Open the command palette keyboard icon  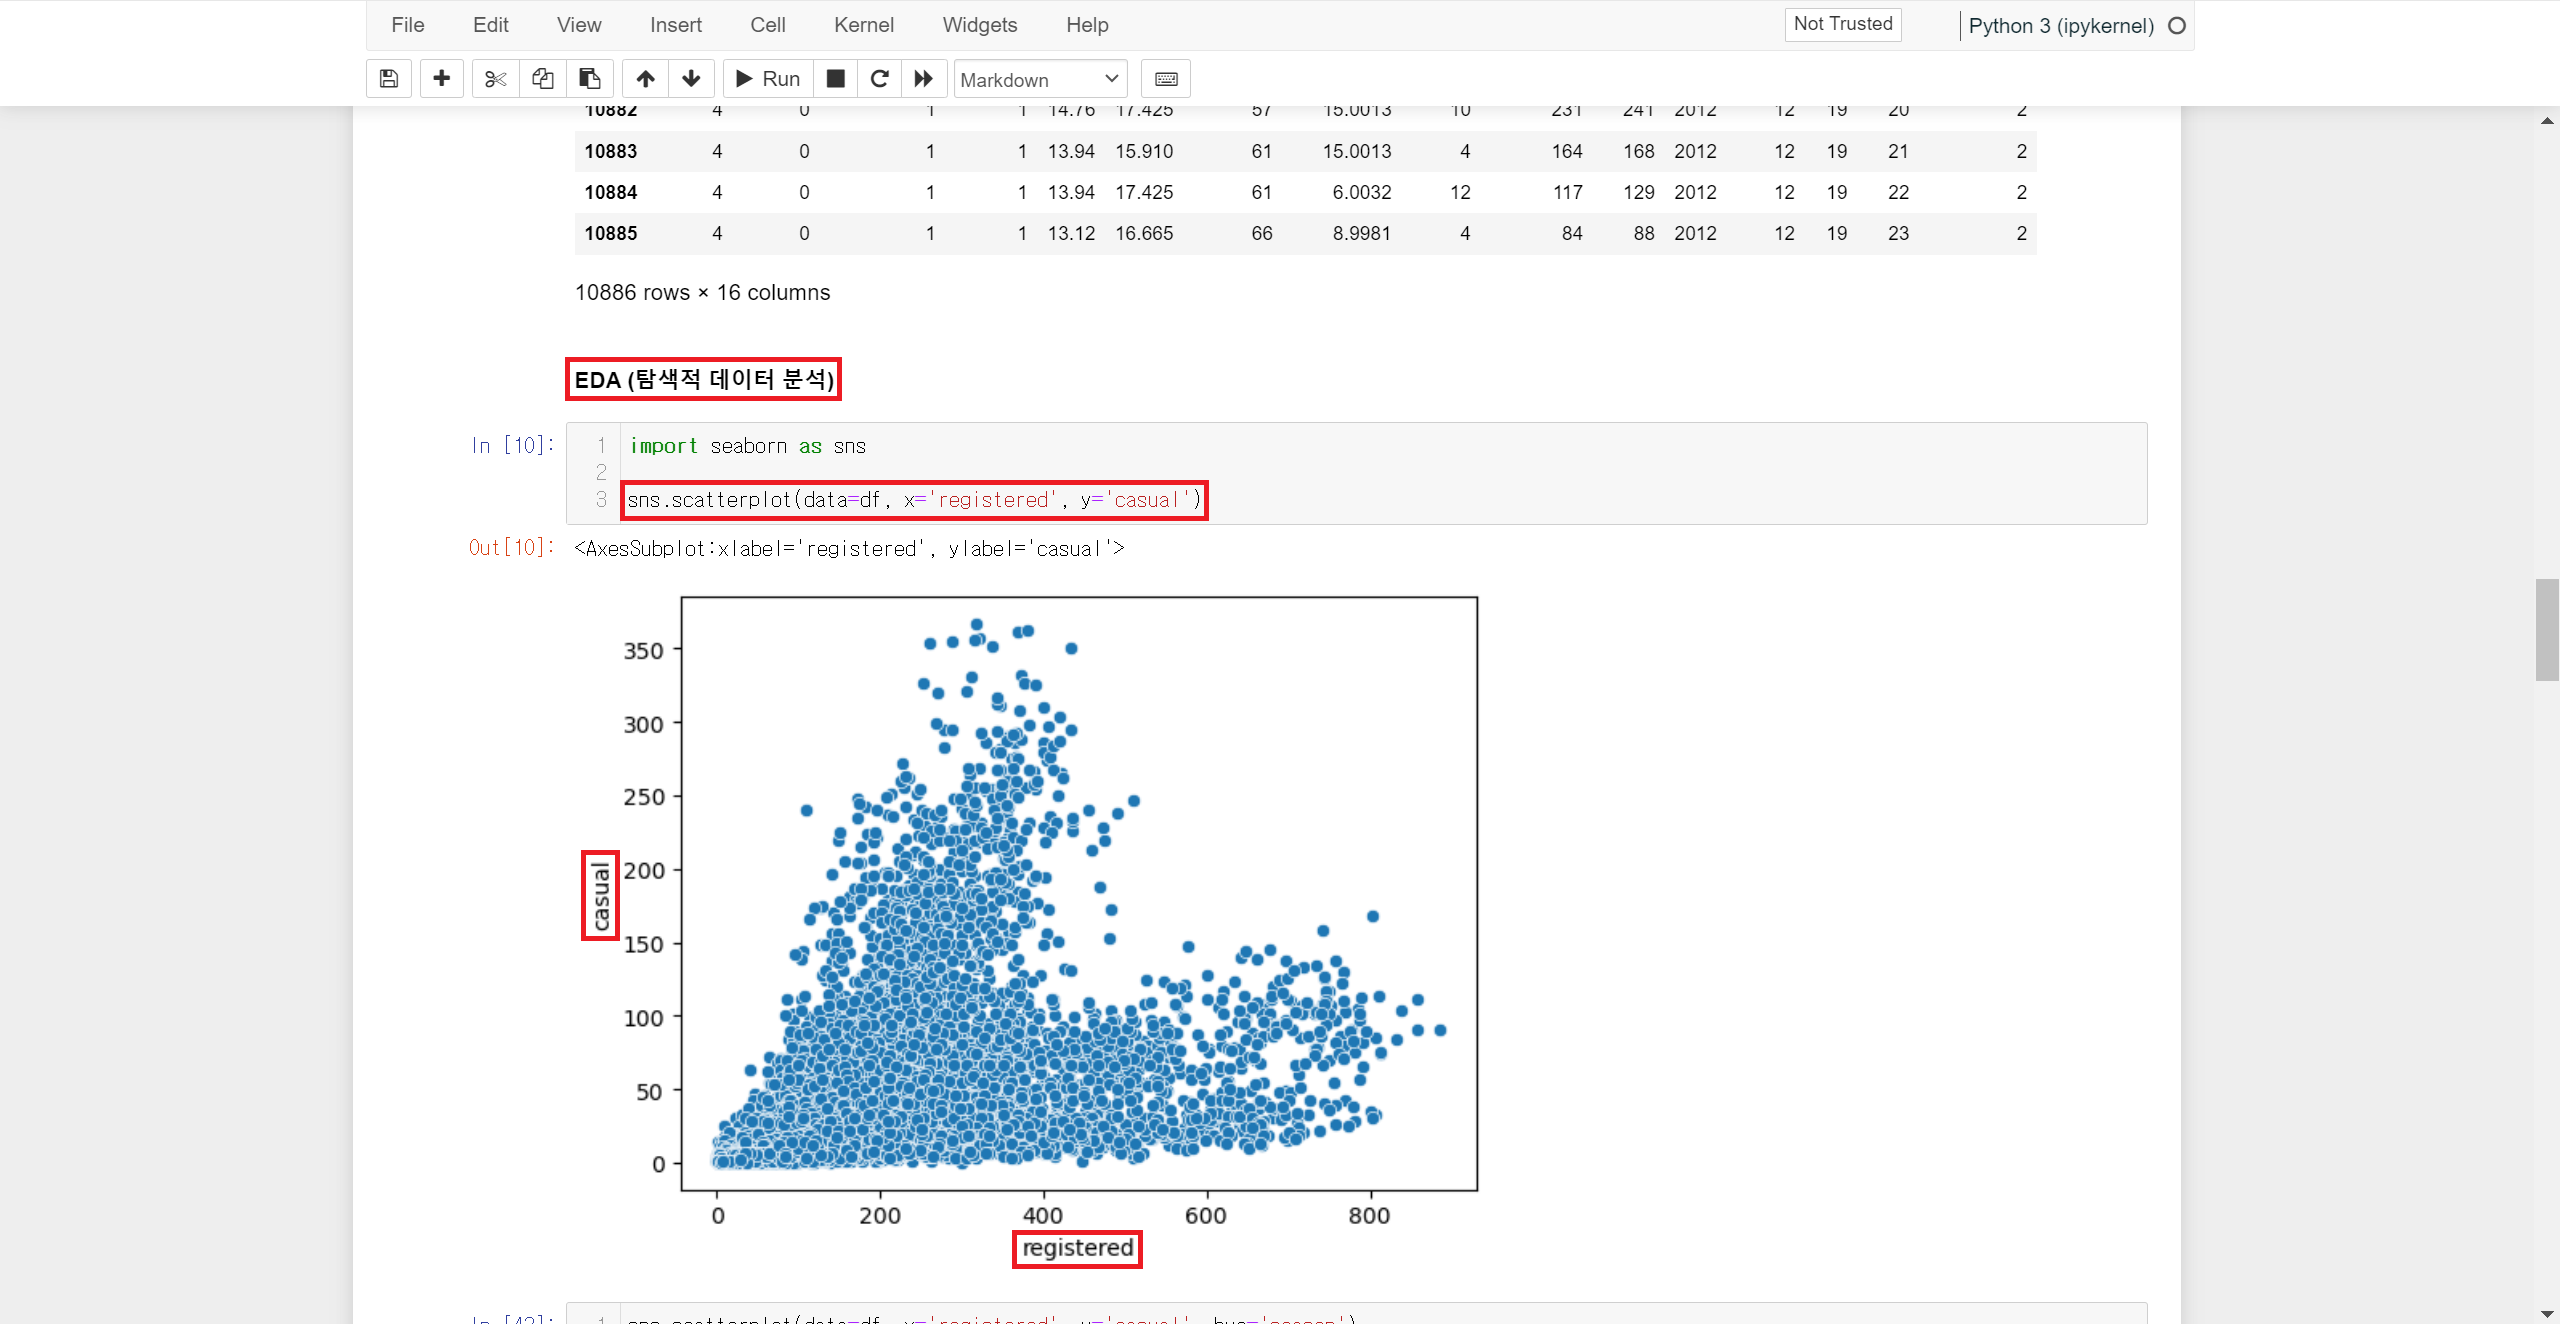(1166, 79)
